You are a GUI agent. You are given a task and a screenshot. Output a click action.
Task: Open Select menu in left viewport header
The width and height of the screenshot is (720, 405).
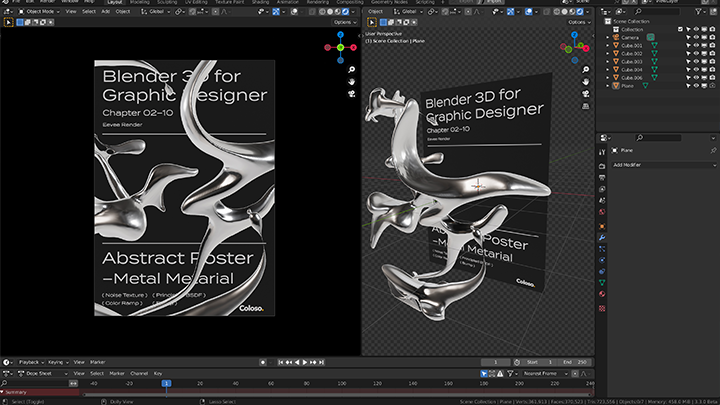(89, 11)
